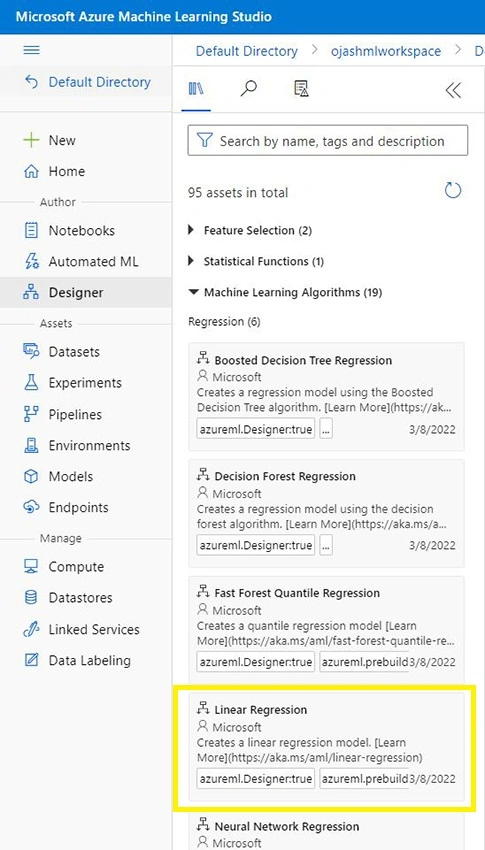This screenshot has width=485, height=850.
Task: Click the asset search filter field
Action: point(327,141)
